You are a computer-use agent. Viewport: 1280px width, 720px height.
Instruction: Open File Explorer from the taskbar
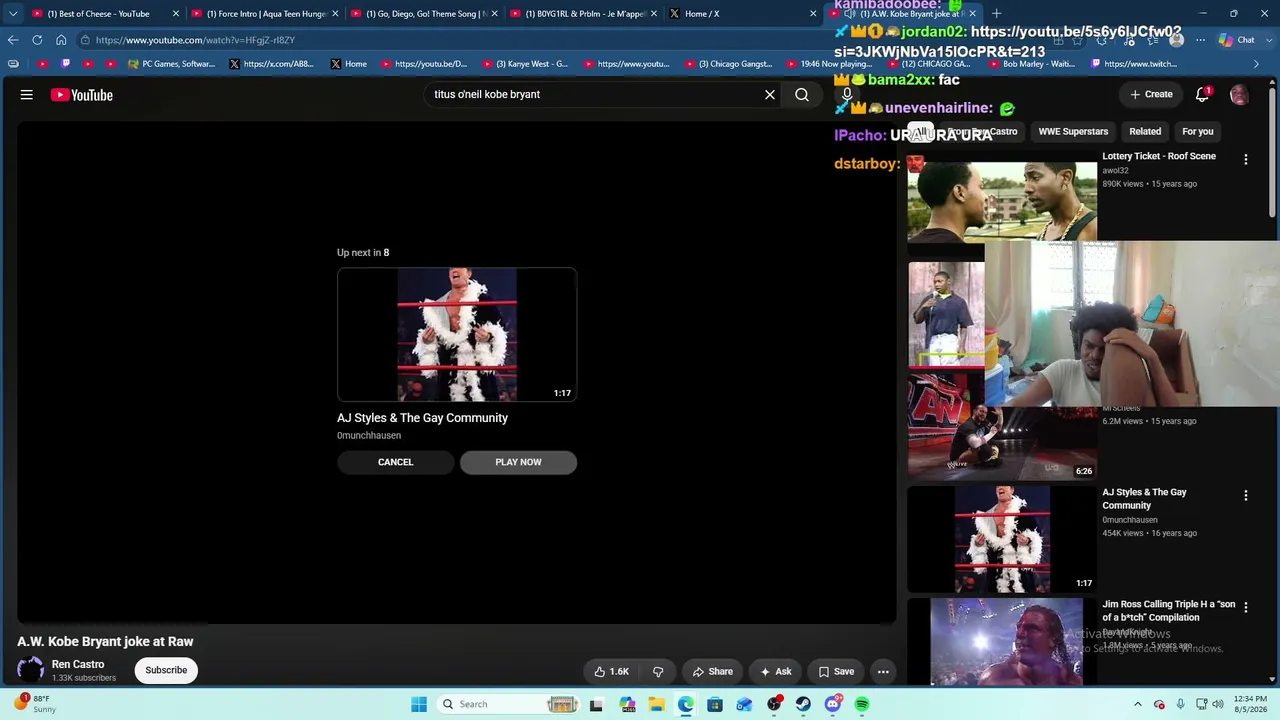click(656, 704)
